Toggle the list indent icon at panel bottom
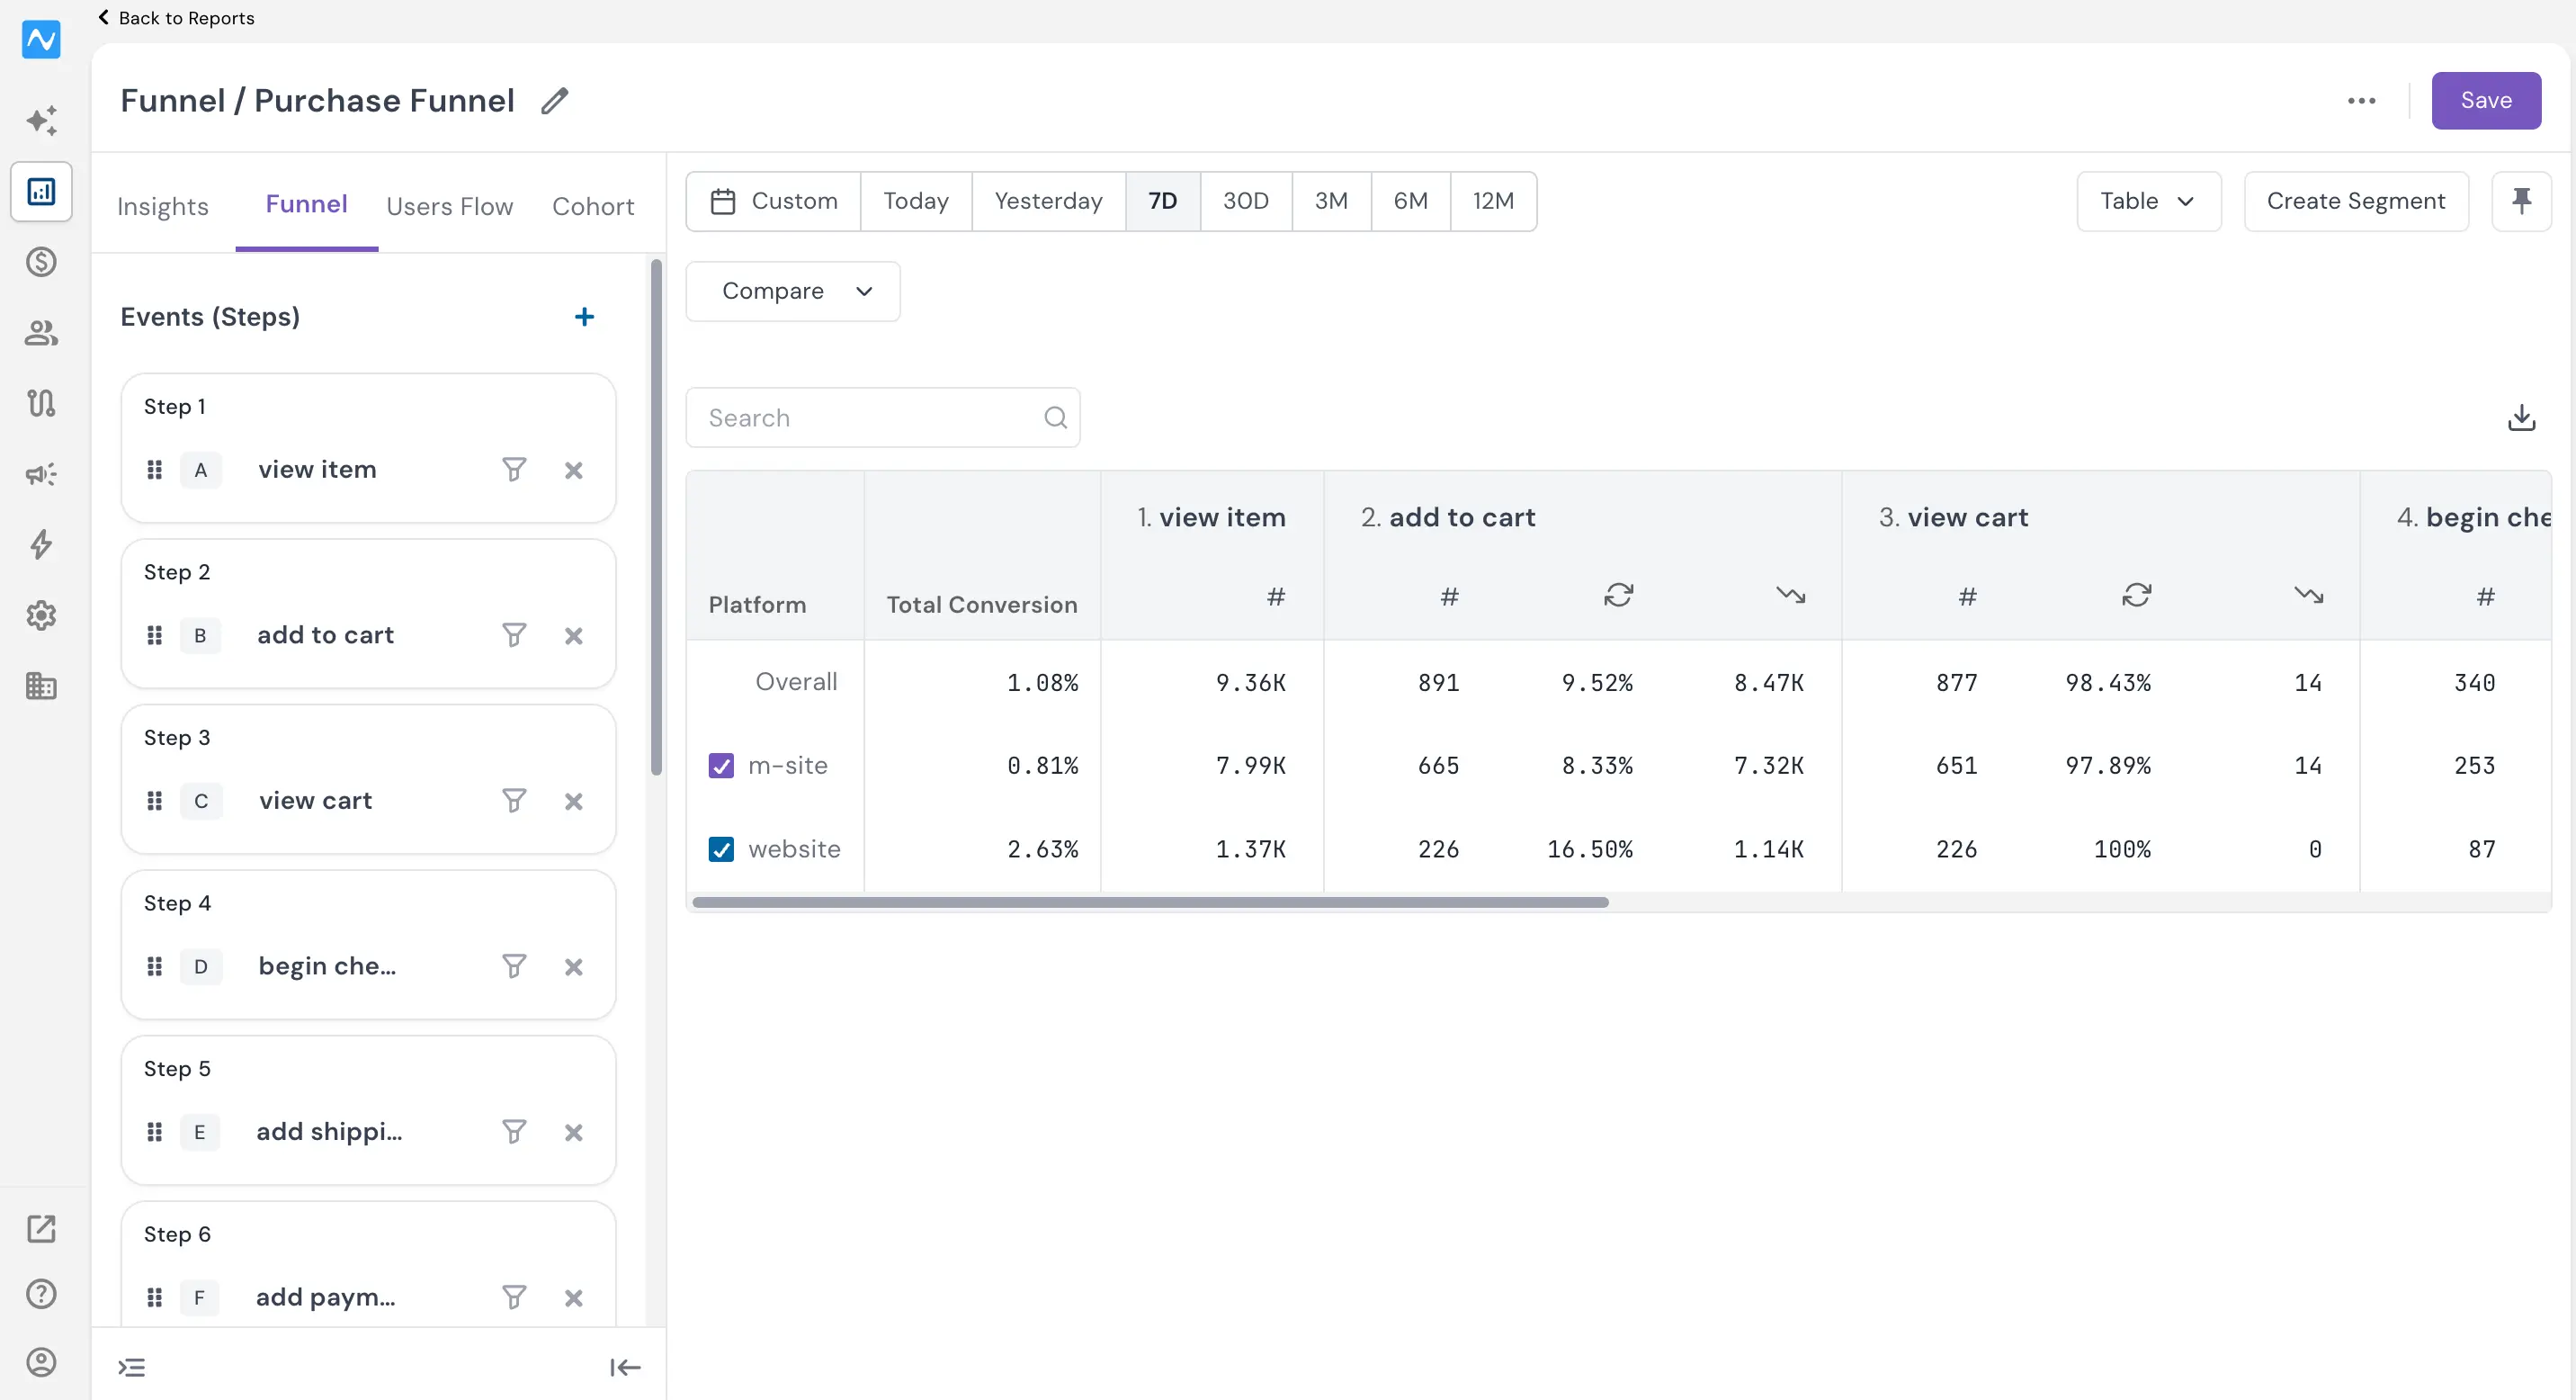 coord(132,1367)
